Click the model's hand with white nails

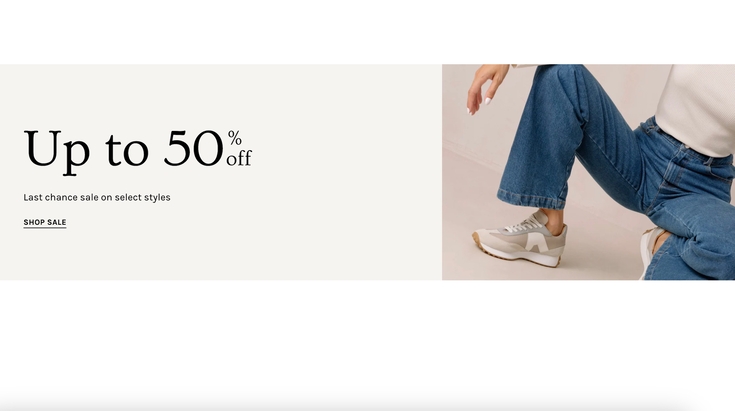(486, 88)
